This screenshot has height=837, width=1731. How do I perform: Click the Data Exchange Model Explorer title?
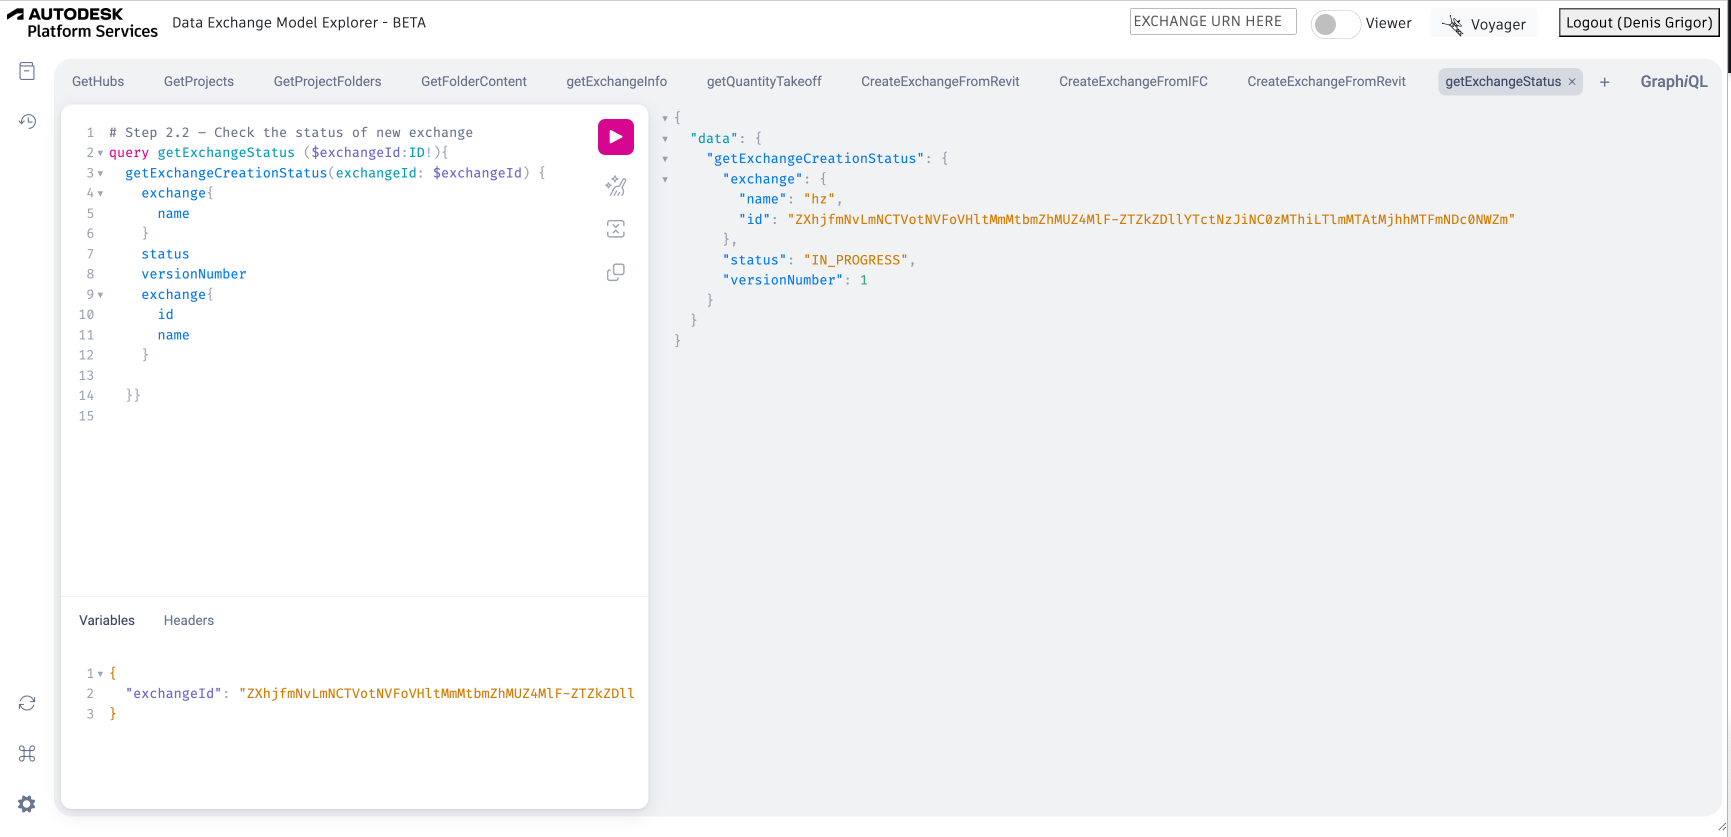[x=299, y=22]
